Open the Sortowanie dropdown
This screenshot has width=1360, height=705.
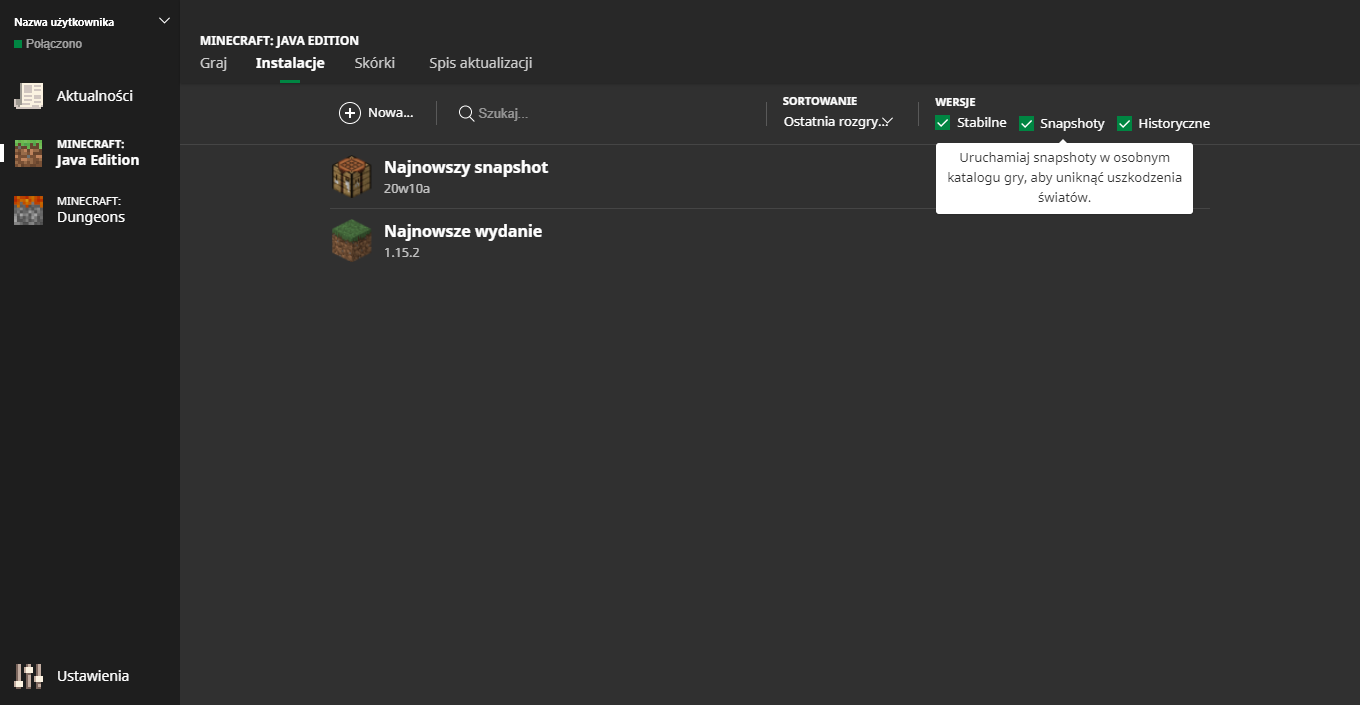click(838, 122)
